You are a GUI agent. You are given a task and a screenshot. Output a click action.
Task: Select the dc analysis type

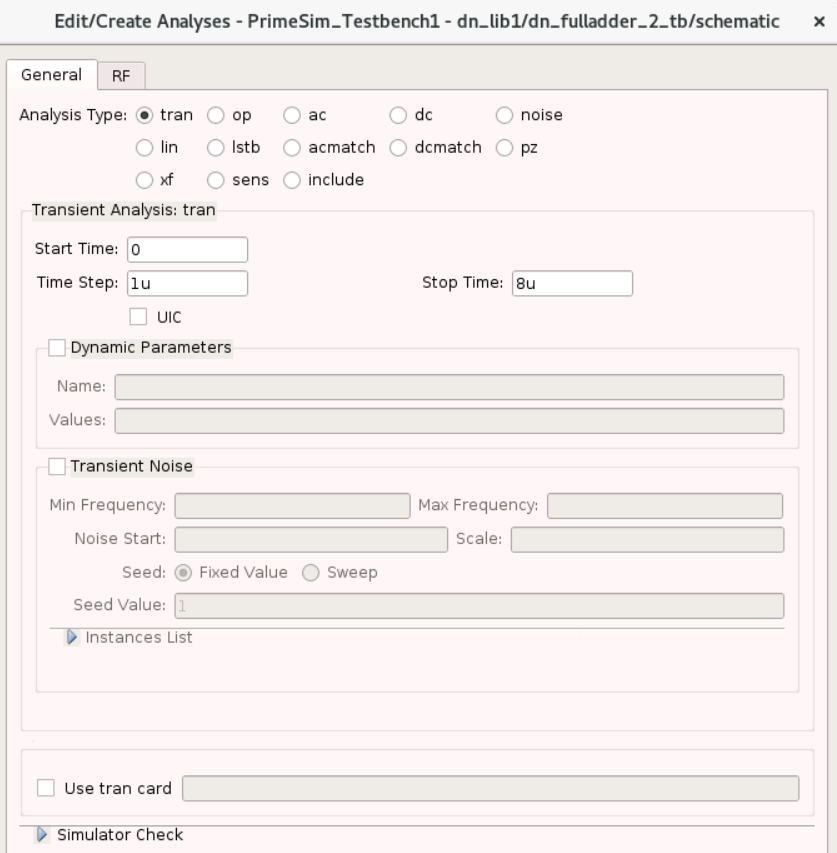coord(399,113)
